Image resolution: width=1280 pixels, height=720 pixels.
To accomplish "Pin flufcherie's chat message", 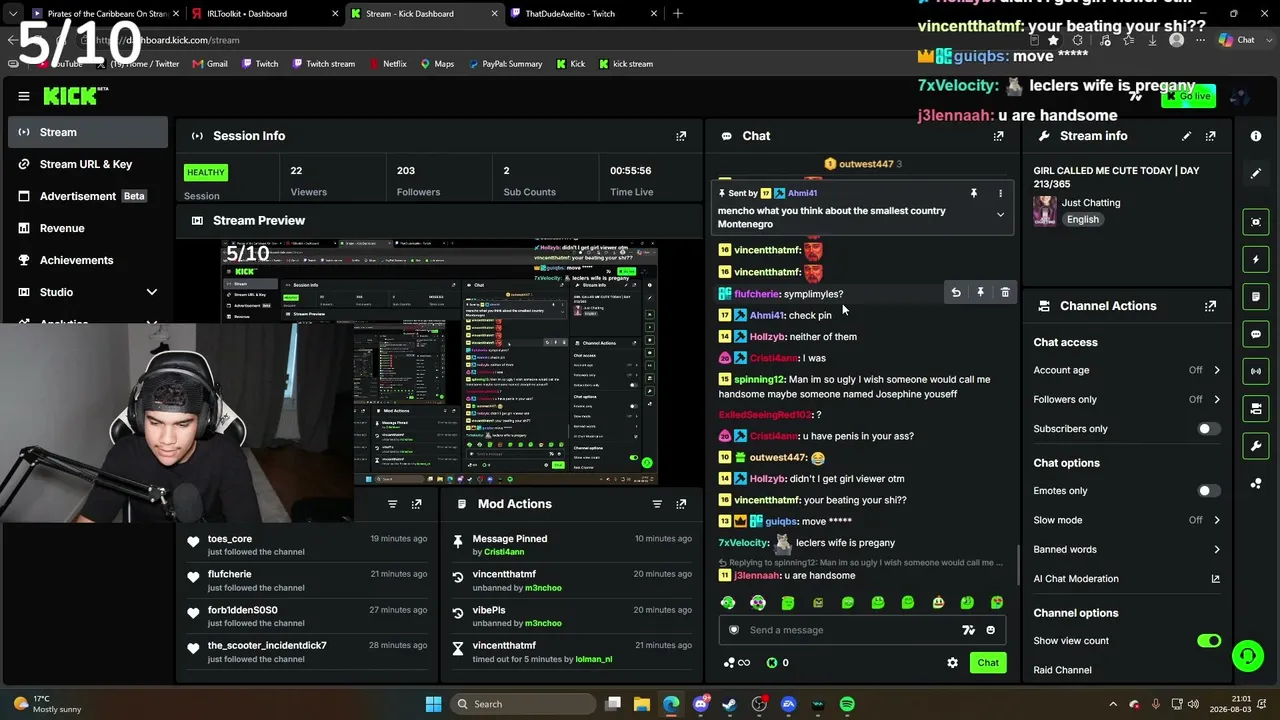I will point(980,293).
